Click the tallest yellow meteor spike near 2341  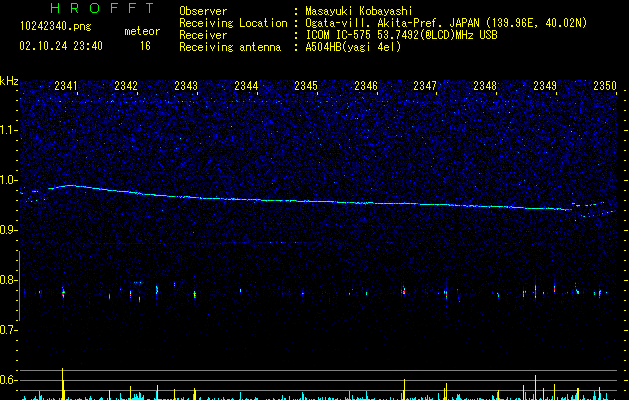tap(63, 384)
